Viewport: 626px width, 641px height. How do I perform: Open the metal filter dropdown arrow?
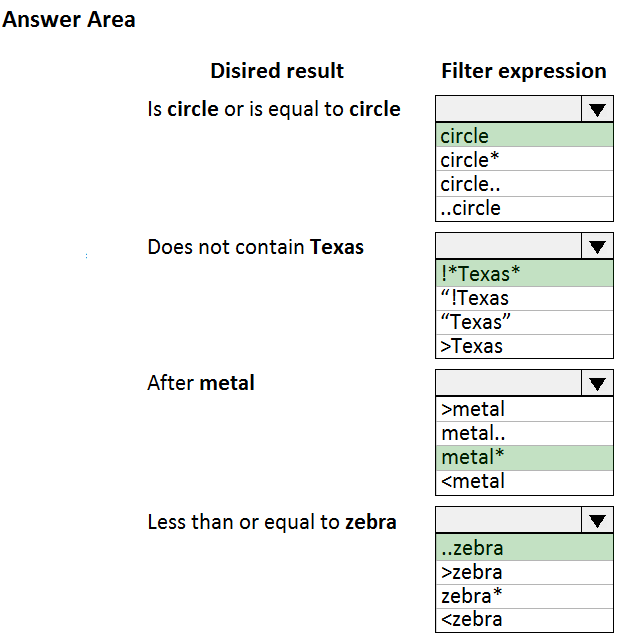point(597,383)
